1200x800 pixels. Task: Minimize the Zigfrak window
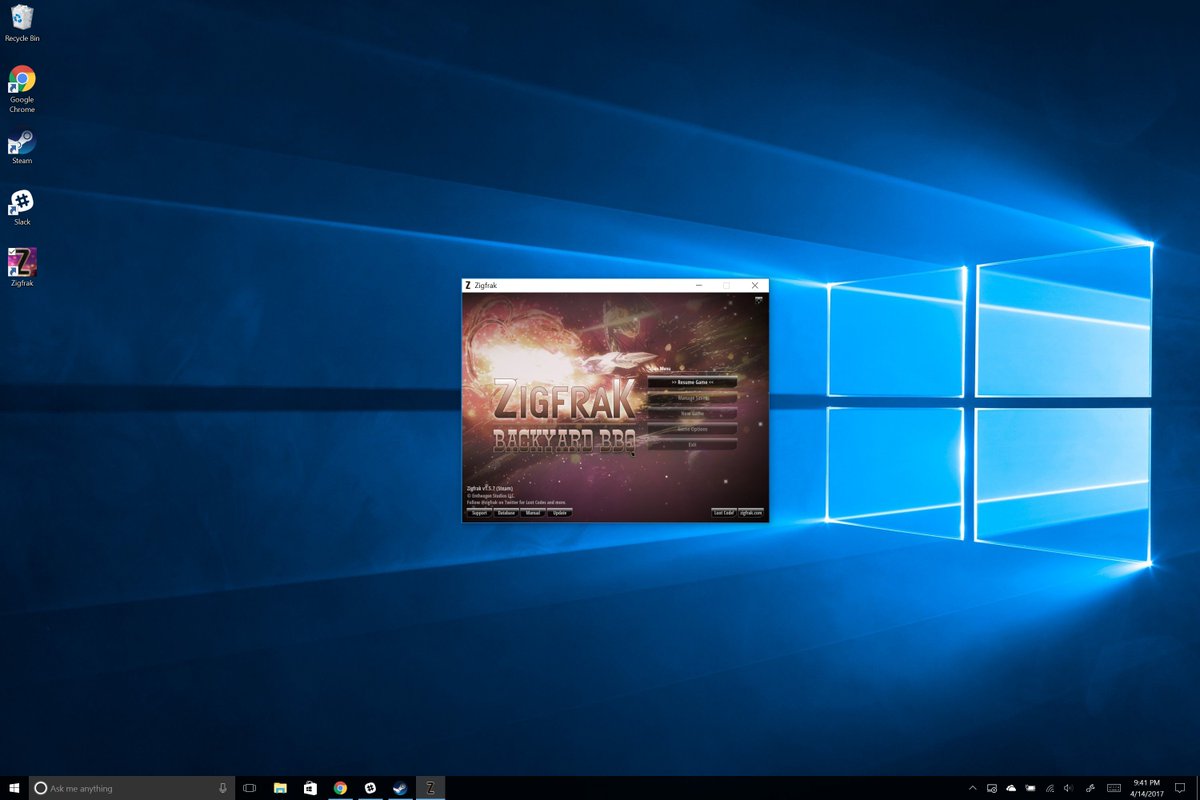tap(698, 285)
